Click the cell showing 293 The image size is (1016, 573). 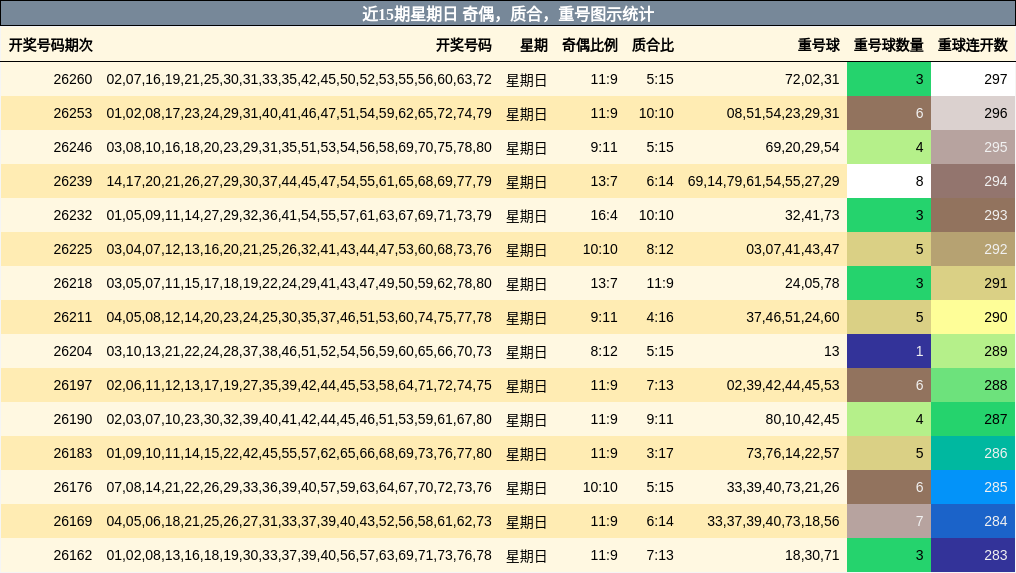(x=973, y=215)
